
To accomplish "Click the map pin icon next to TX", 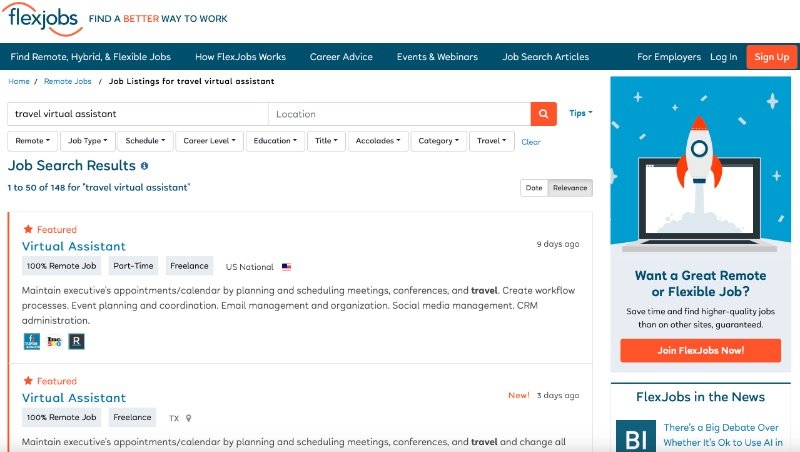I will tap(188, 418).
